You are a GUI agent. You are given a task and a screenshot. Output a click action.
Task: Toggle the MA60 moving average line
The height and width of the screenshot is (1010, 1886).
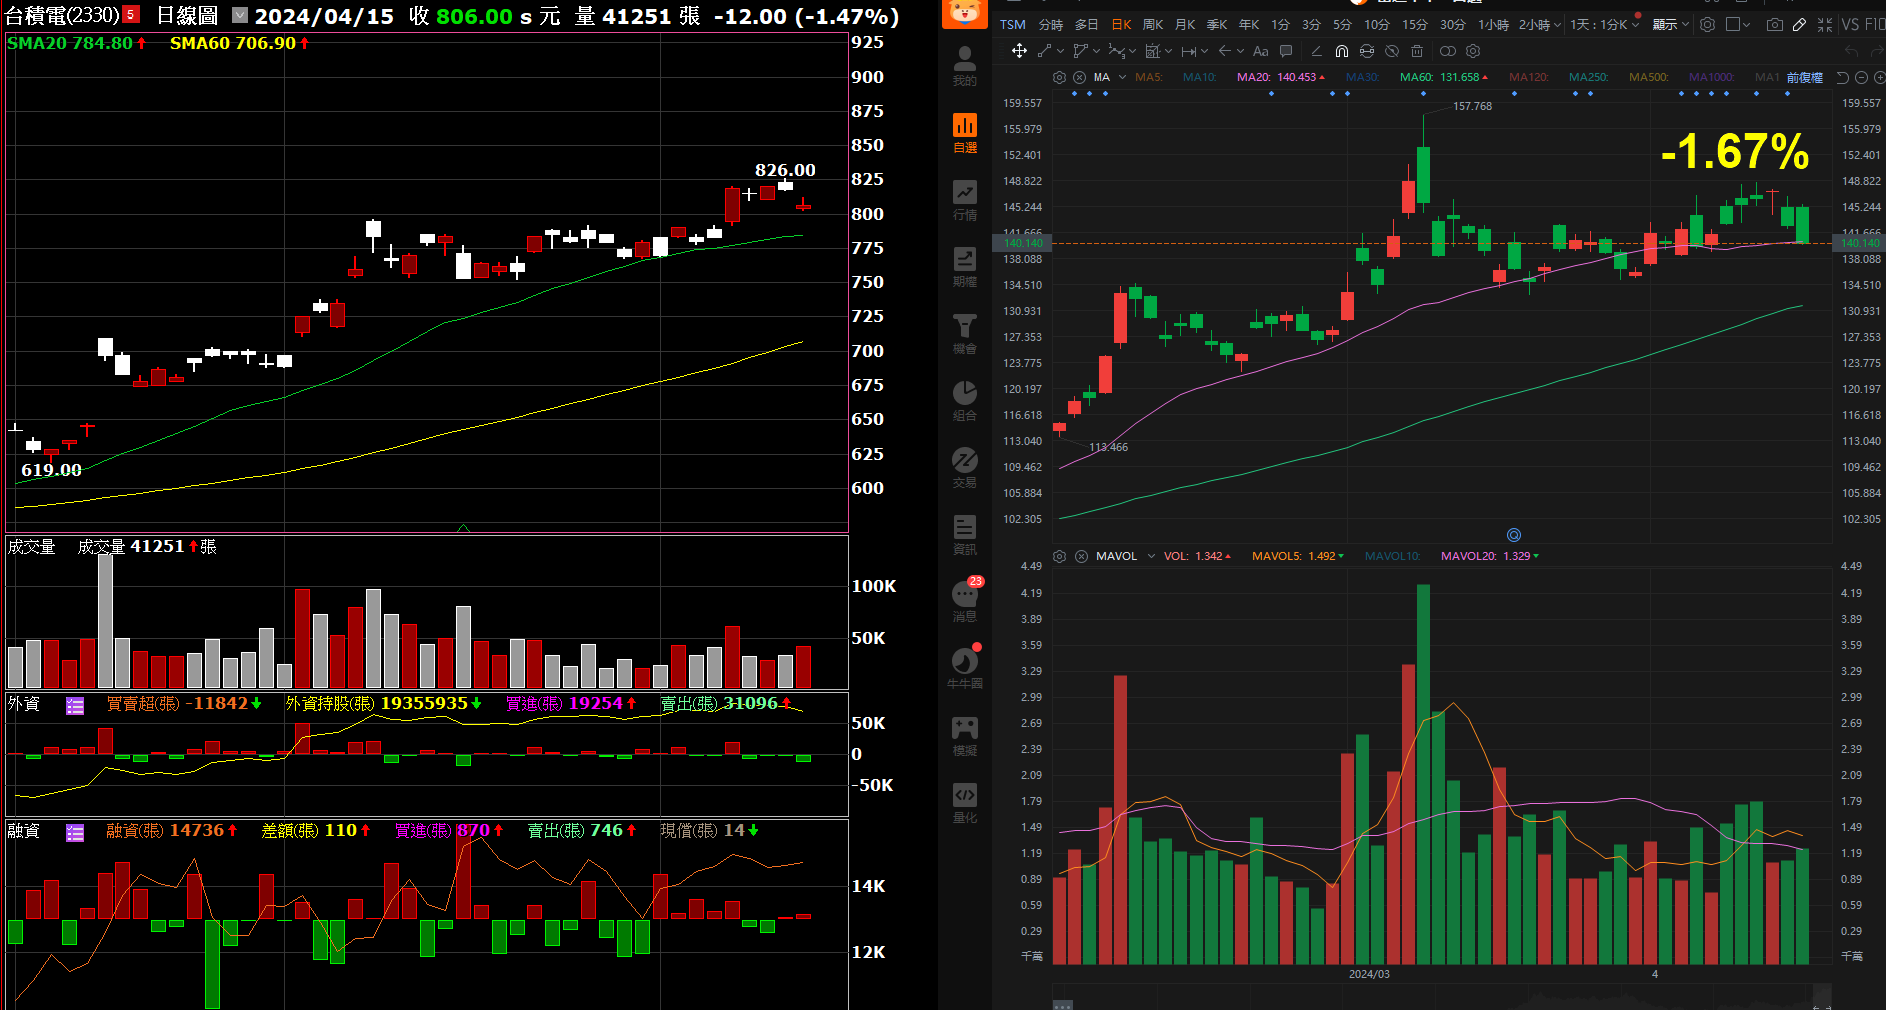click(x=1444, y=77)
